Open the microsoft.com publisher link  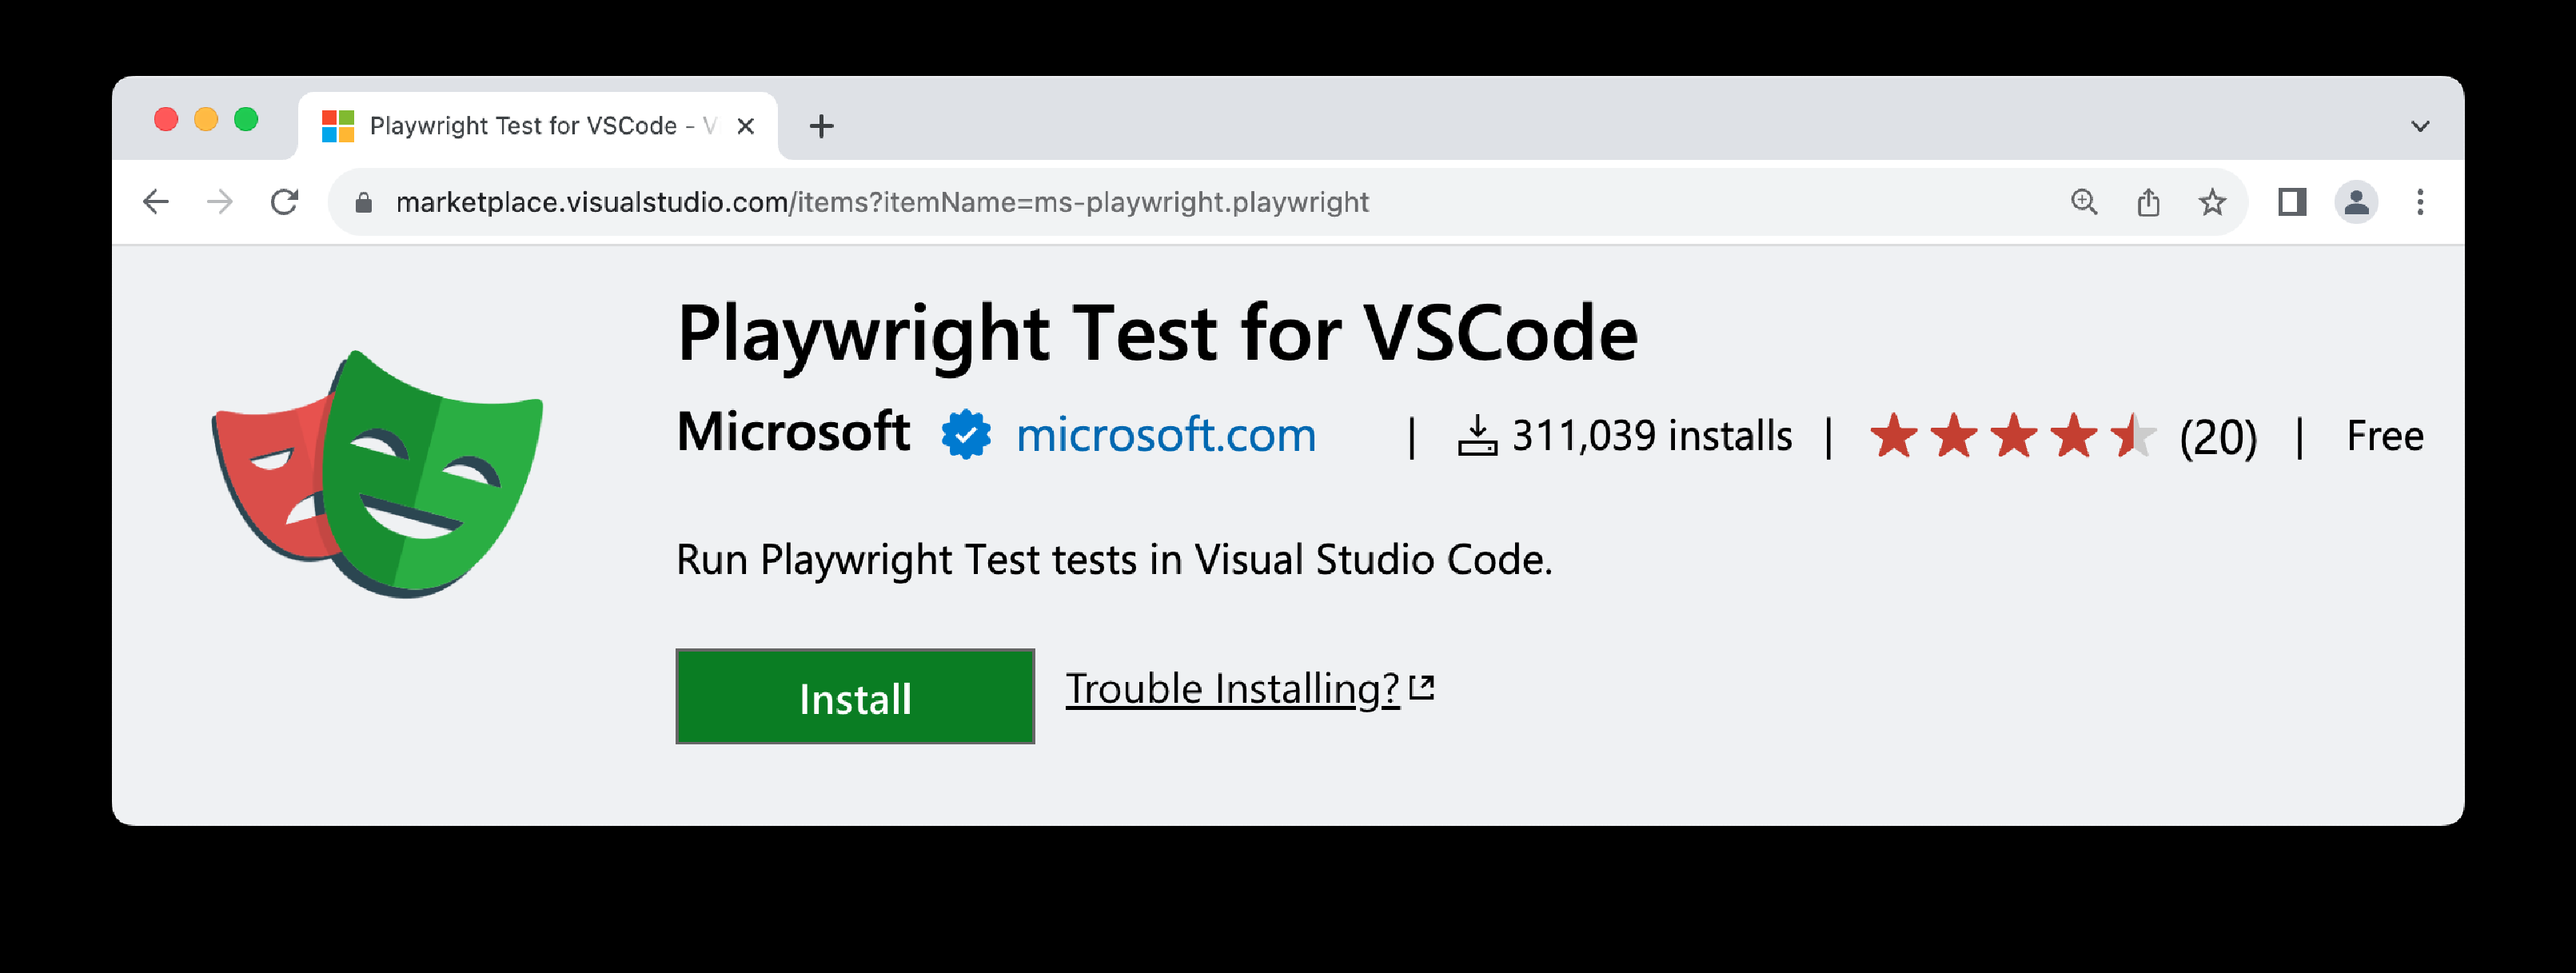pos(1166,435)
